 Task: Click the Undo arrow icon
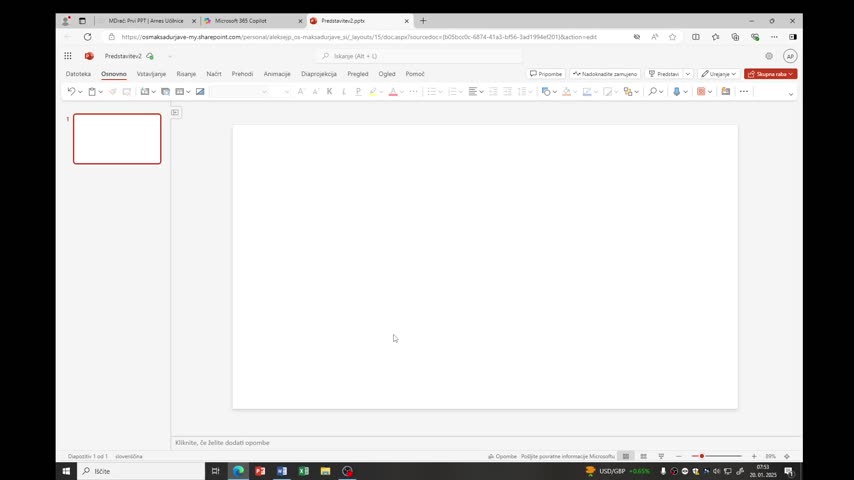[x=71, y=92]
